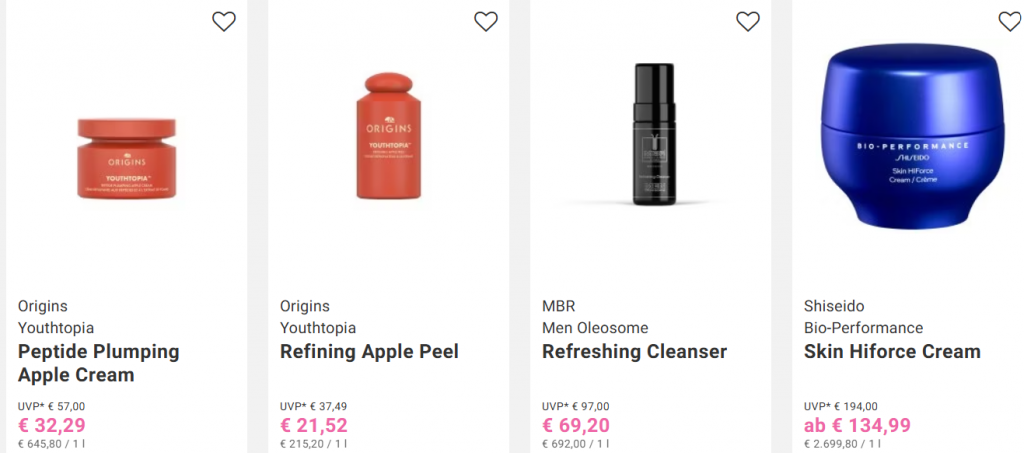Click the Shiseido brand name
The width and height of the screenshot is (1024, 453).
point(834,306)
